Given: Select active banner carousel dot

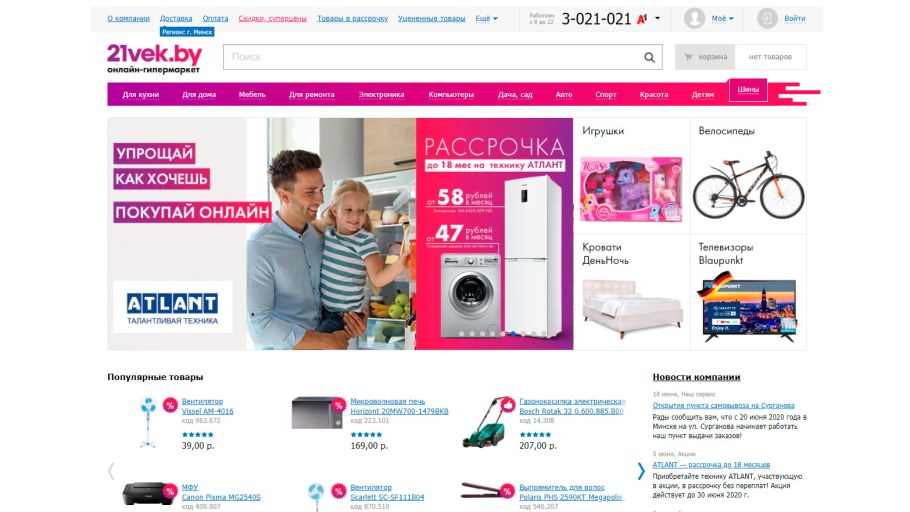Looking at the screenshot, I should (x=514, y=334).
